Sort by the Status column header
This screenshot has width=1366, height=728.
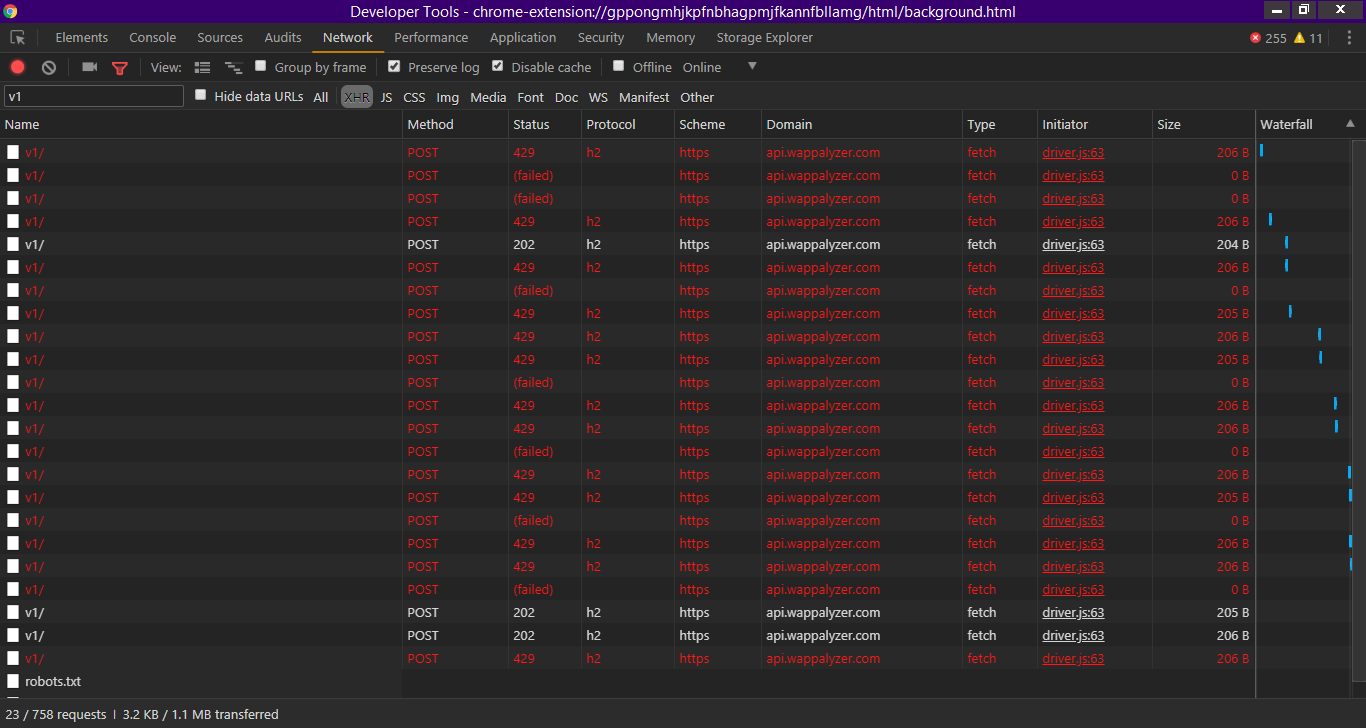[545, 124]
